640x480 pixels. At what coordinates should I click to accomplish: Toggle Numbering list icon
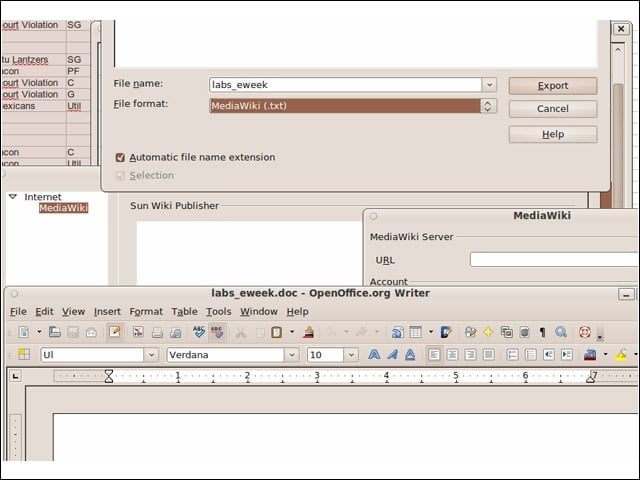point(512,355)
